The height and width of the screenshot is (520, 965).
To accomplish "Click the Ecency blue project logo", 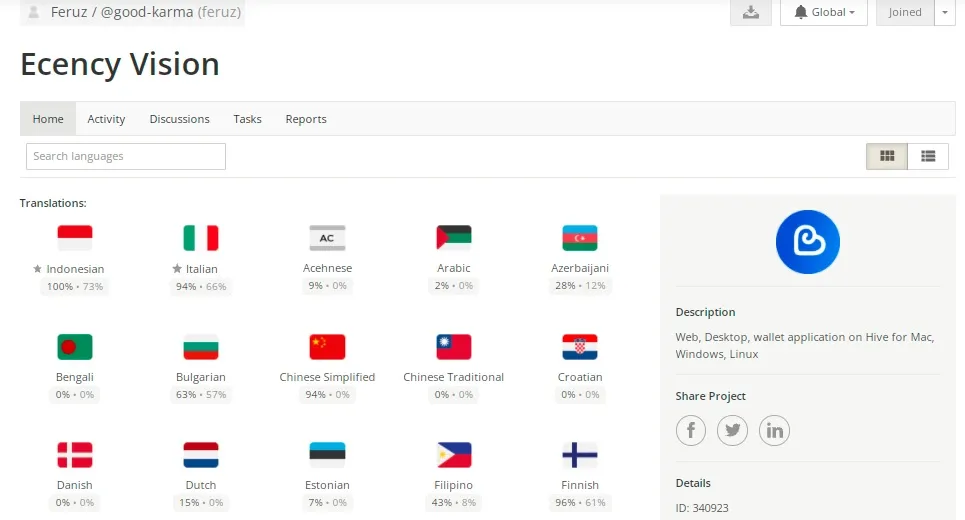I will tap(807, 242).
